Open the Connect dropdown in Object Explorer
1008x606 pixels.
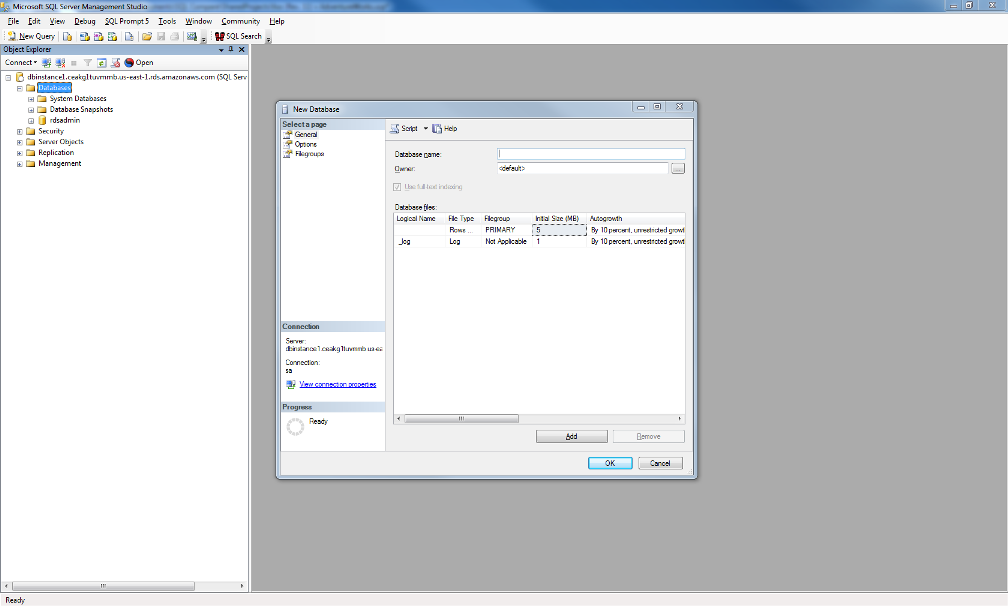click(x=21, y=63)
